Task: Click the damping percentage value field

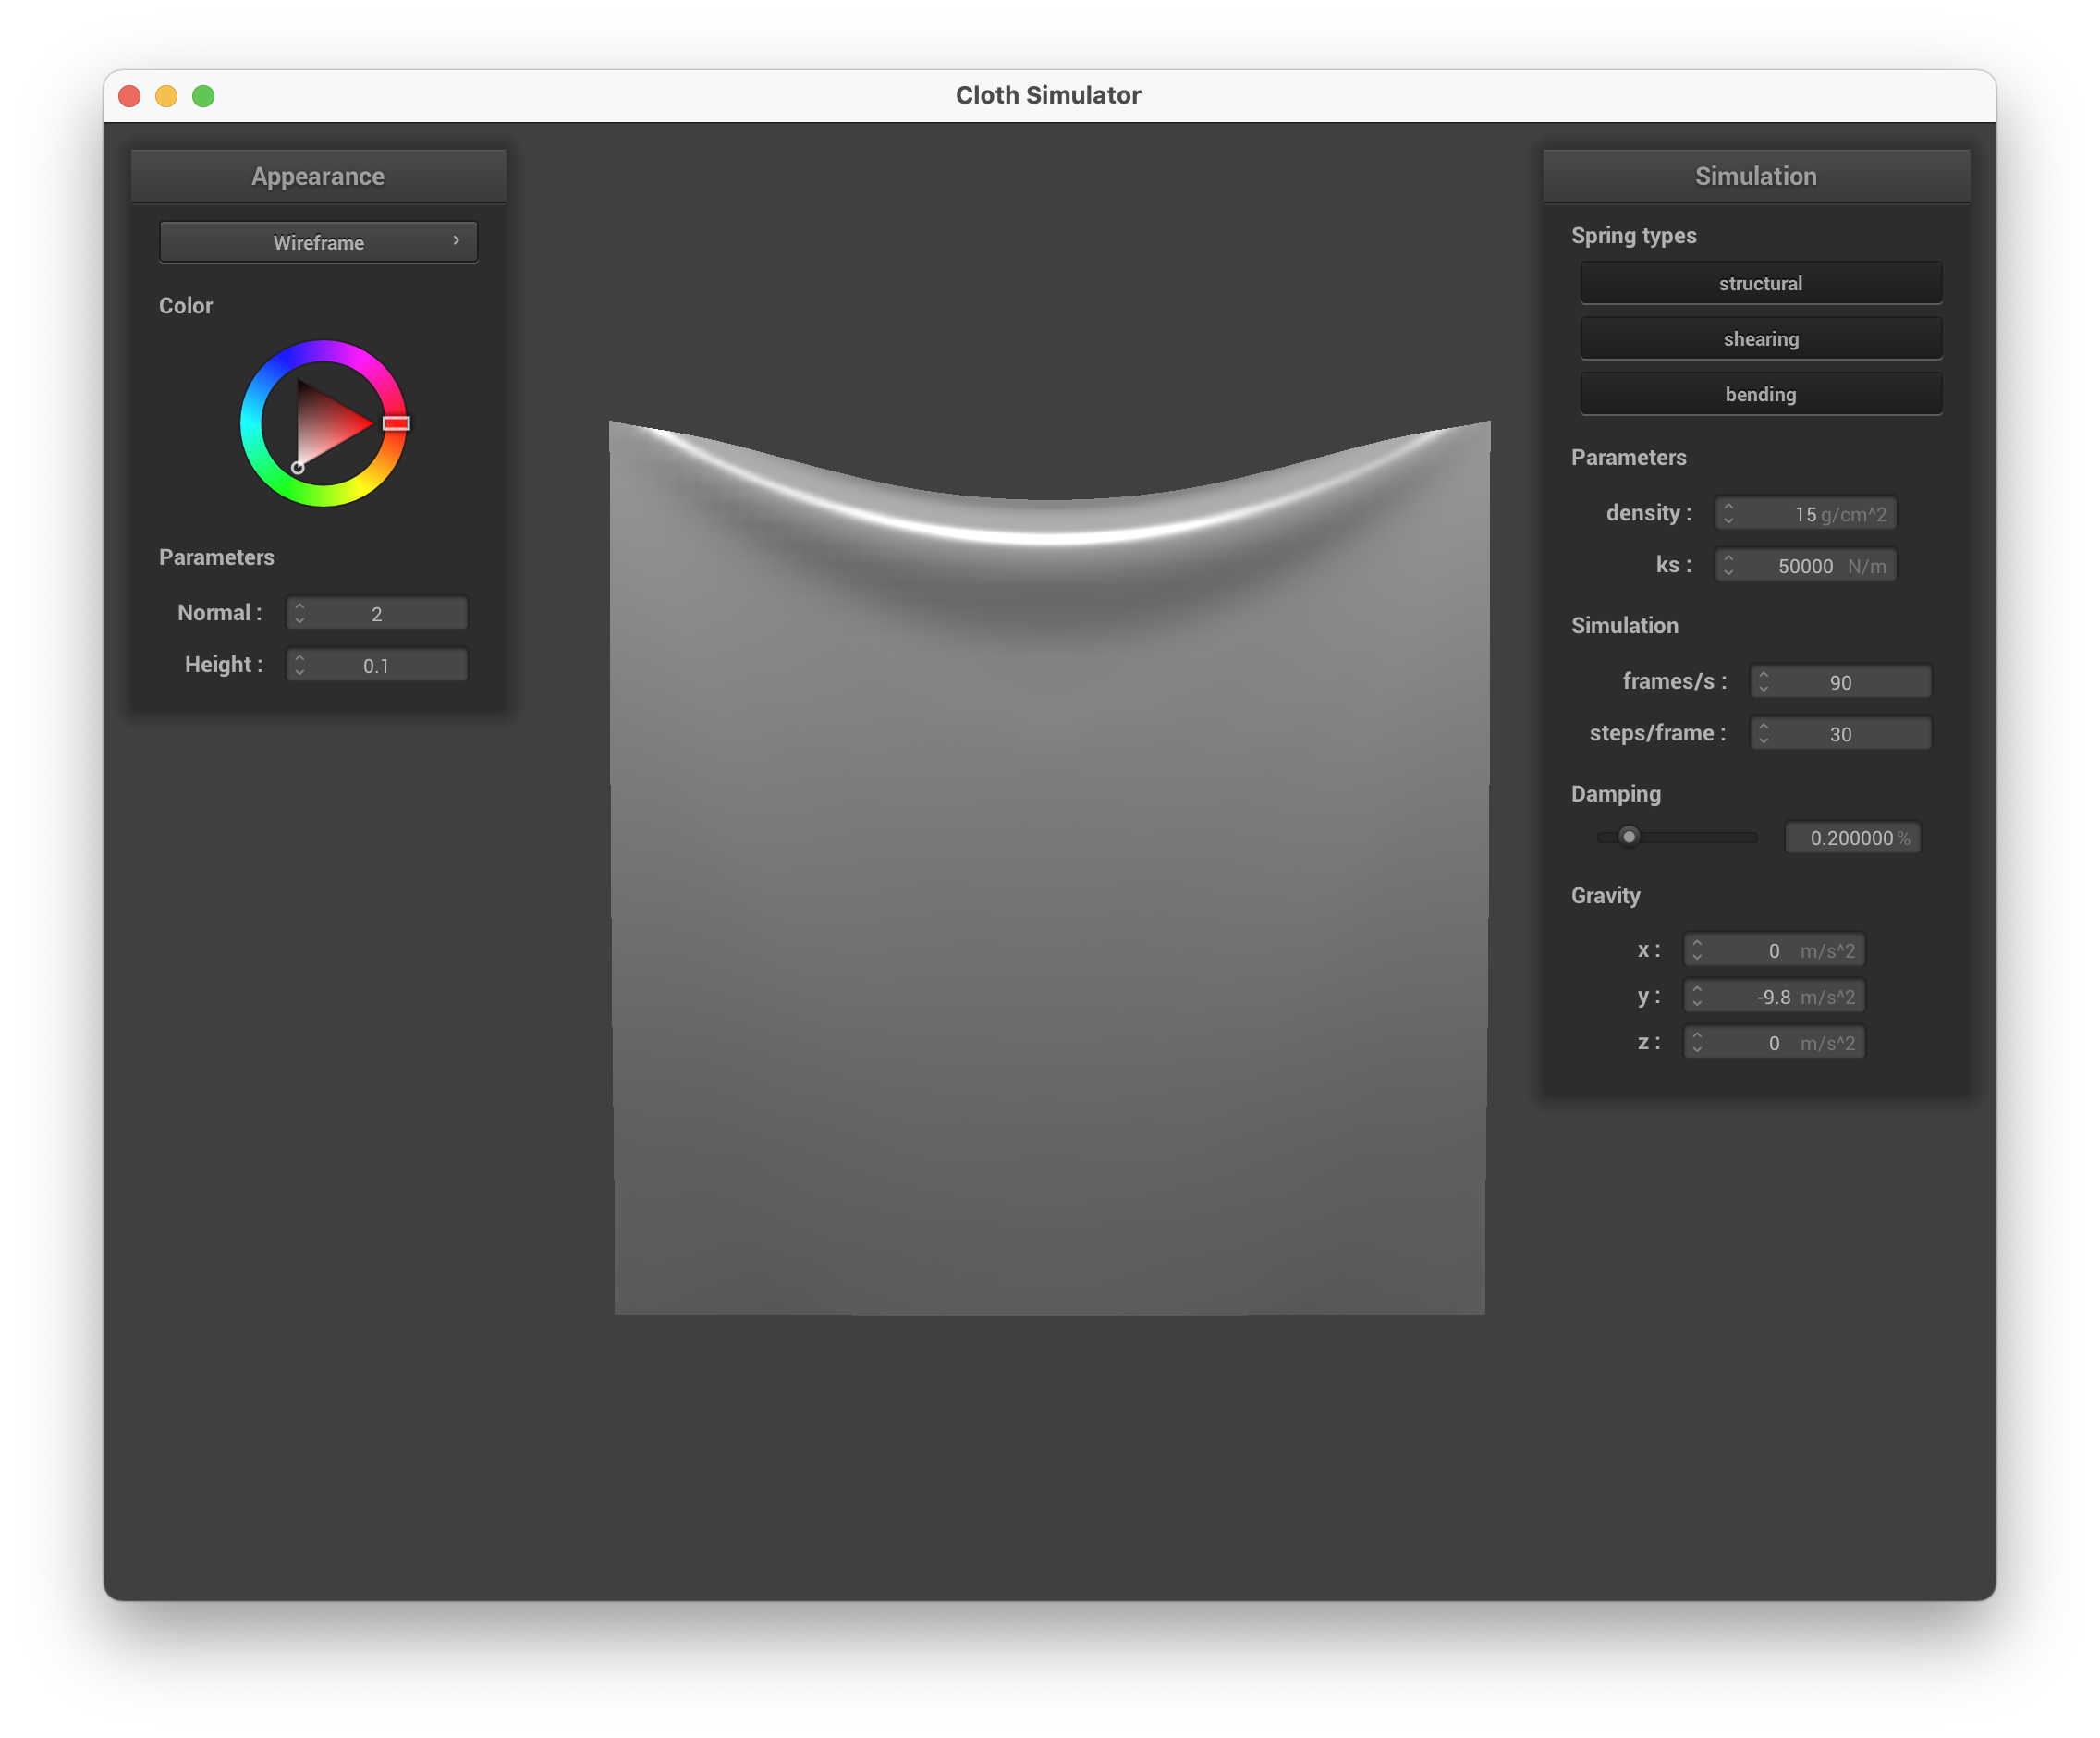Action: pyautogui.click(x=1851, y=838)
